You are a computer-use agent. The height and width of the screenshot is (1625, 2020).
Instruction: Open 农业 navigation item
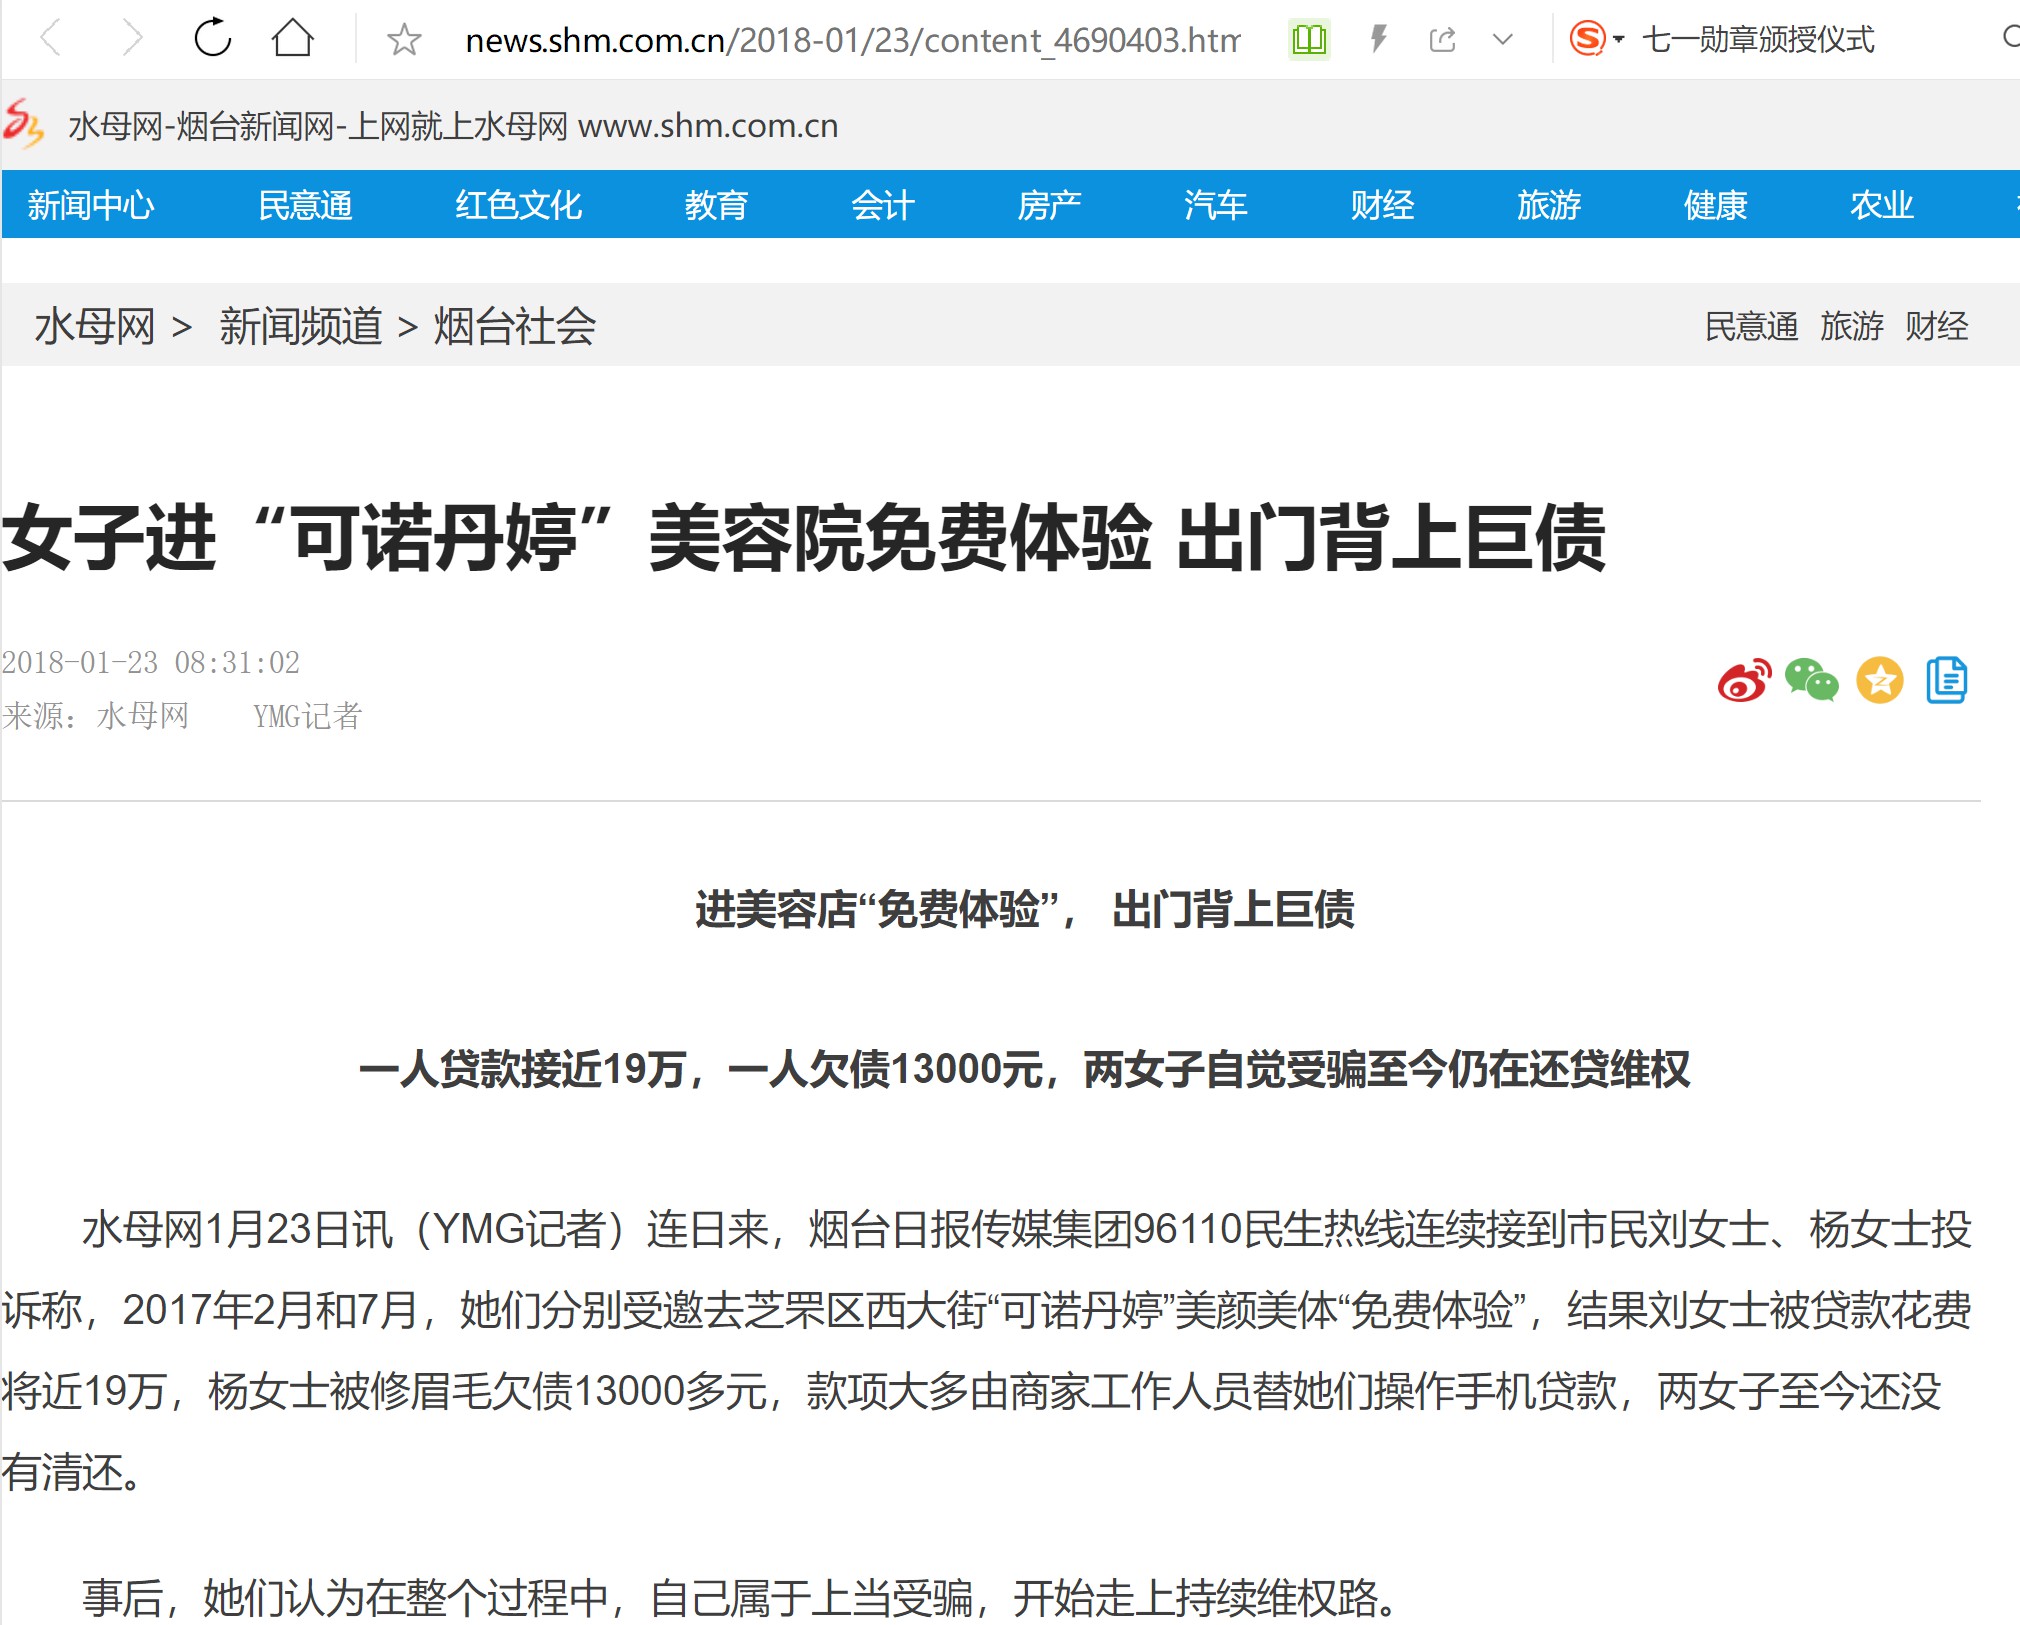pyautogui.click(x=1881, y=205)
